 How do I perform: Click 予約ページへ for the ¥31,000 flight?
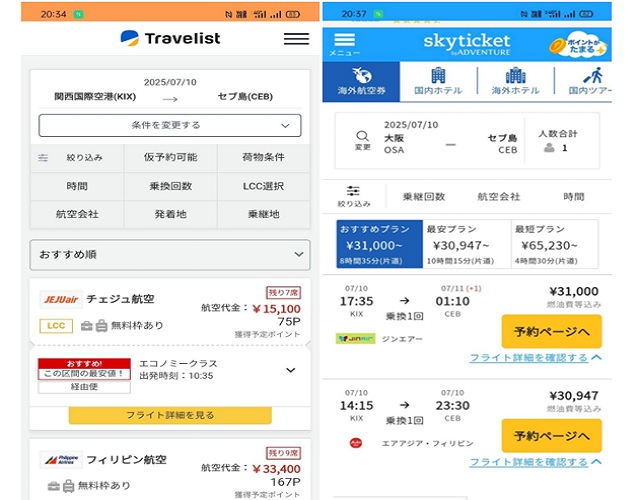click(x=551, y=331)
